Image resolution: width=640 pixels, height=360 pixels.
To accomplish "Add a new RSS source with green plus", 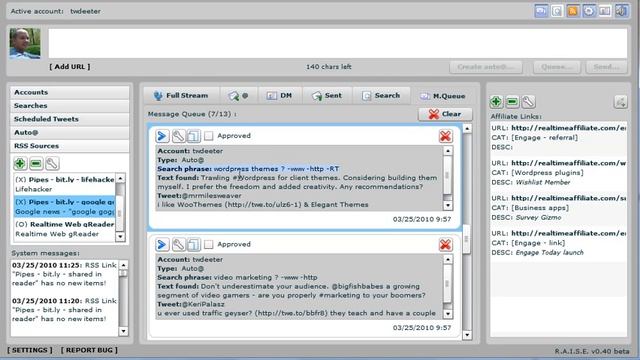I will 20,164.
